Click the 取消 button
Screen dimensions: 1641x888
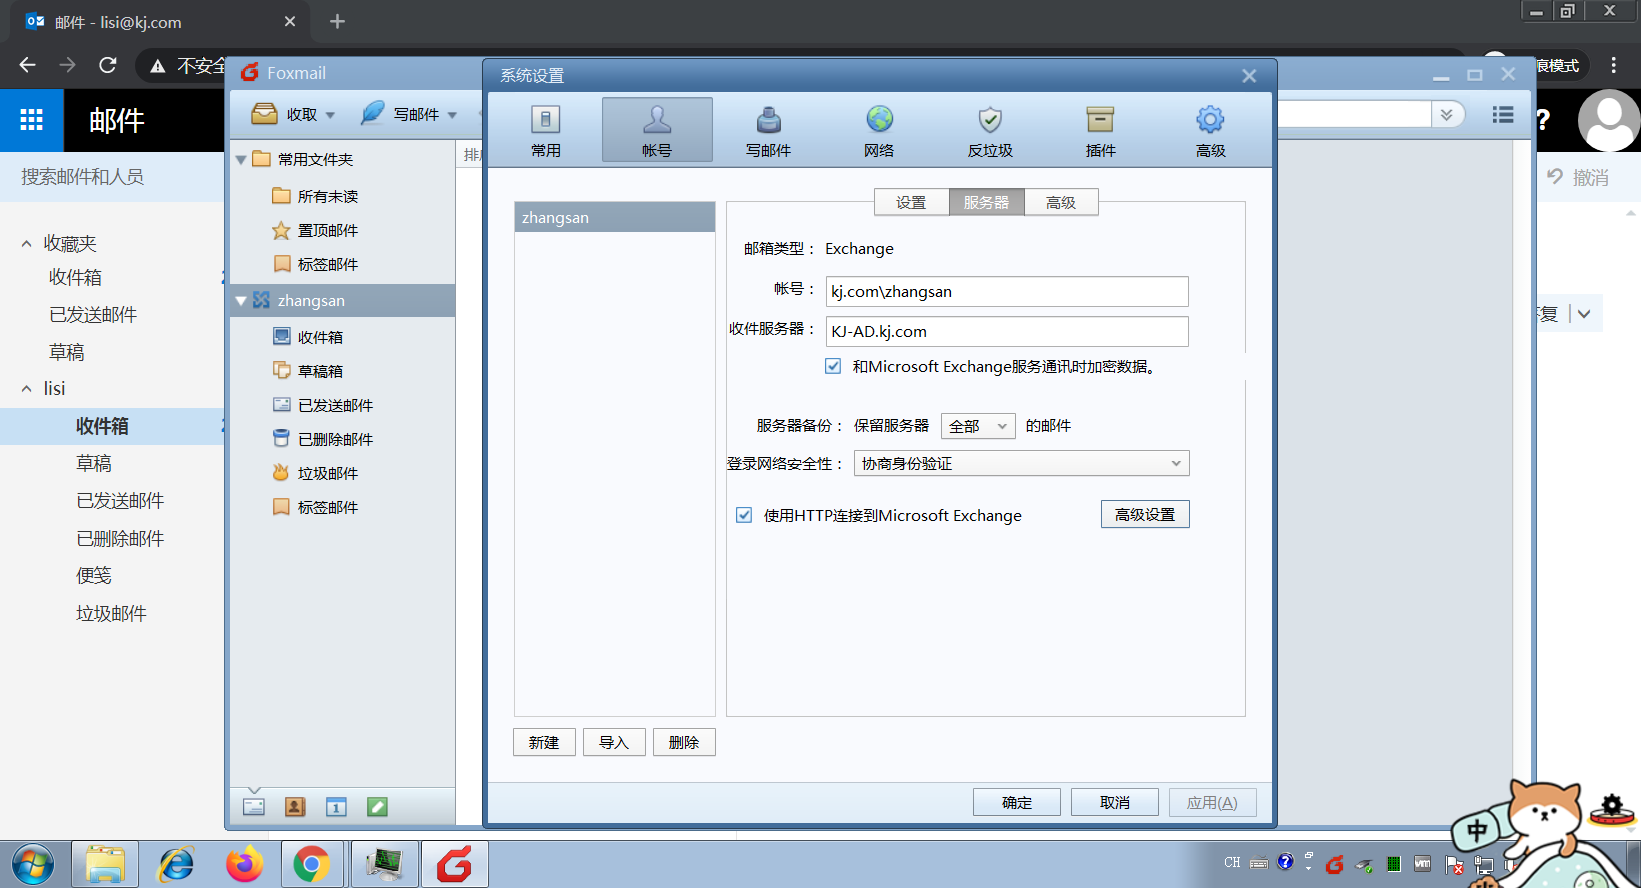tap(1115, 802)
